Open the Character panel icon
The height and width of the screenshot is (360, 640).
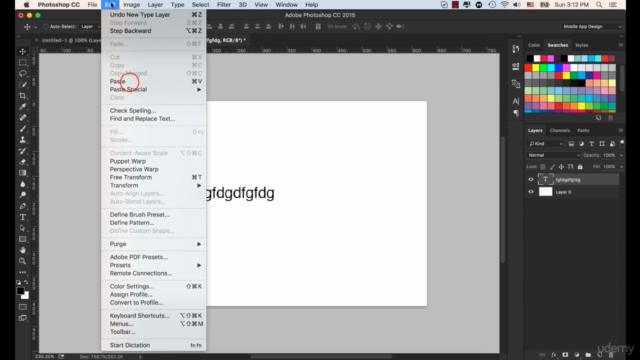click(x=516, y=101)
